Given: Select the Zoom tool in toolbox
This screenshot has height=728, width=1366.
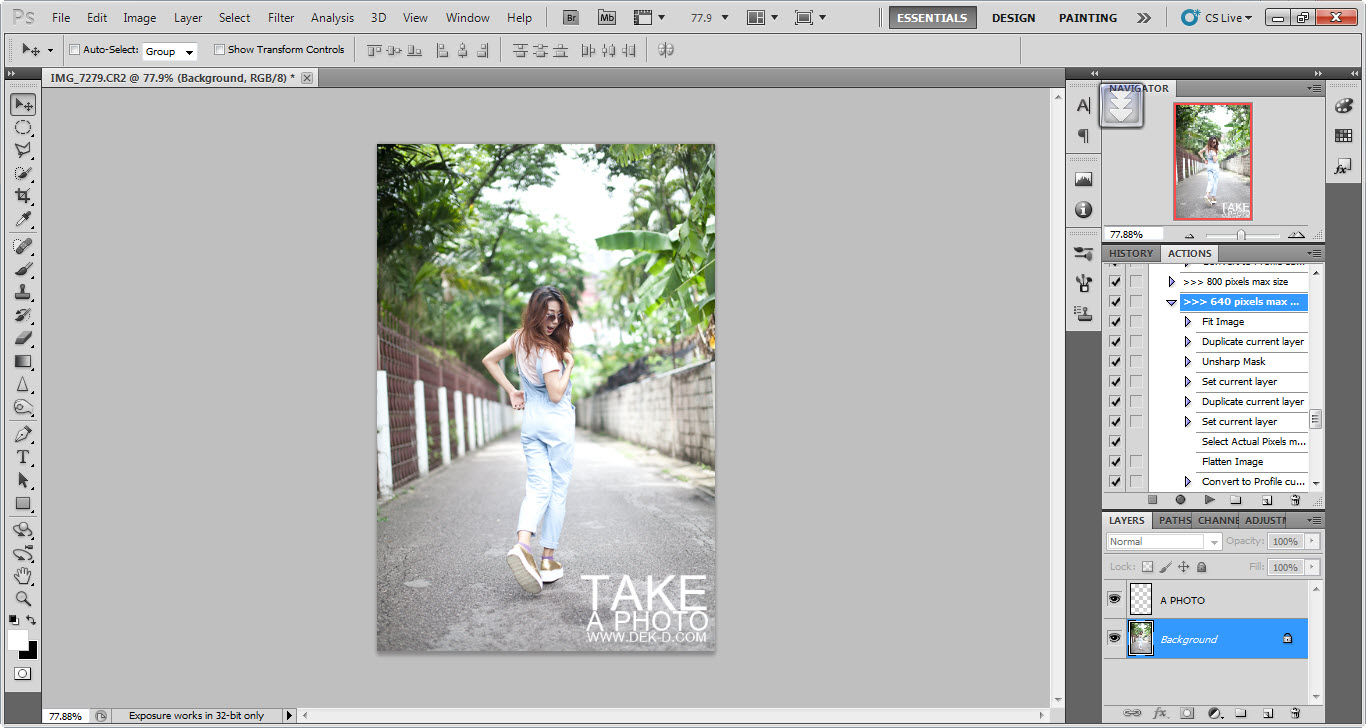Looking at the screenshot, I should 22,598.
